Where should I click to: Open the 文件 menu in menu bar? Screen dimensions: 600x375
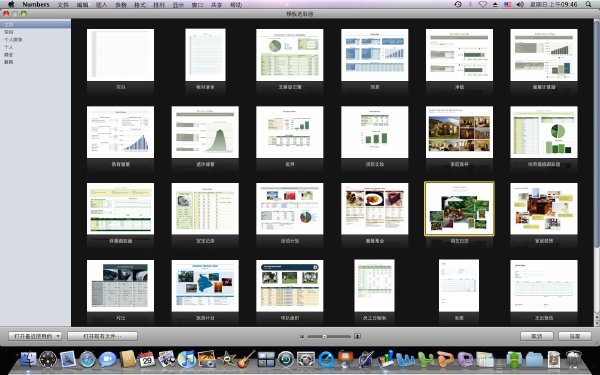click(x=63, y=5)
